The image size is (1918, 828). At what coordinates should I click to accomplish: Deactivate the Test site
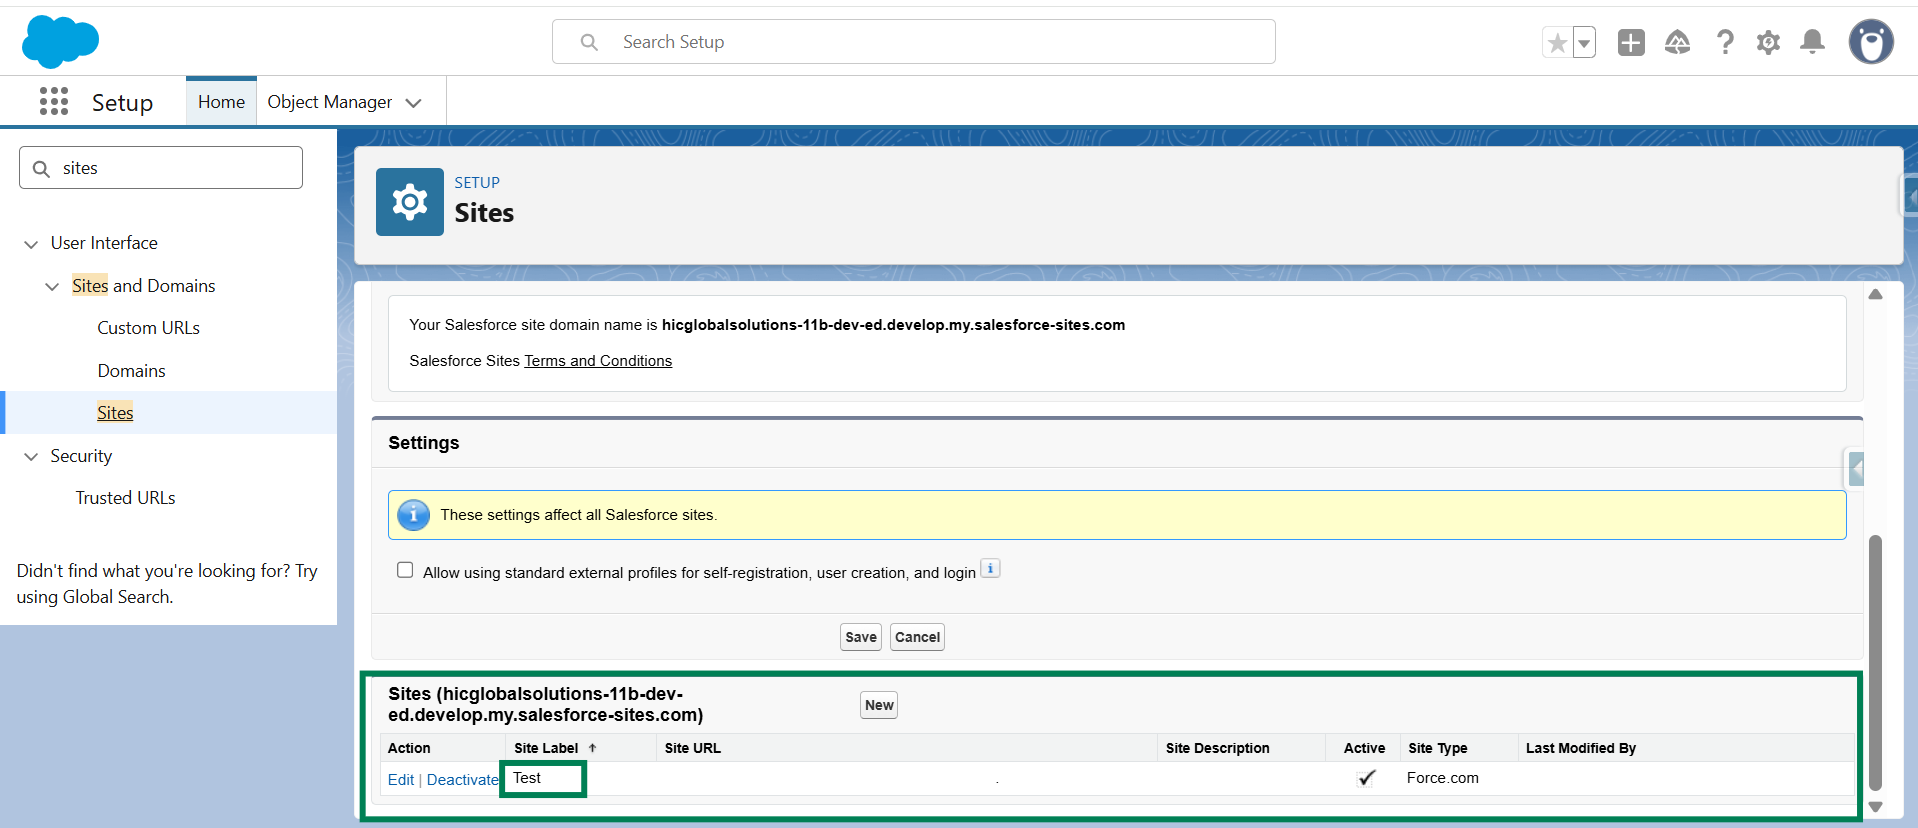(462, 780)
